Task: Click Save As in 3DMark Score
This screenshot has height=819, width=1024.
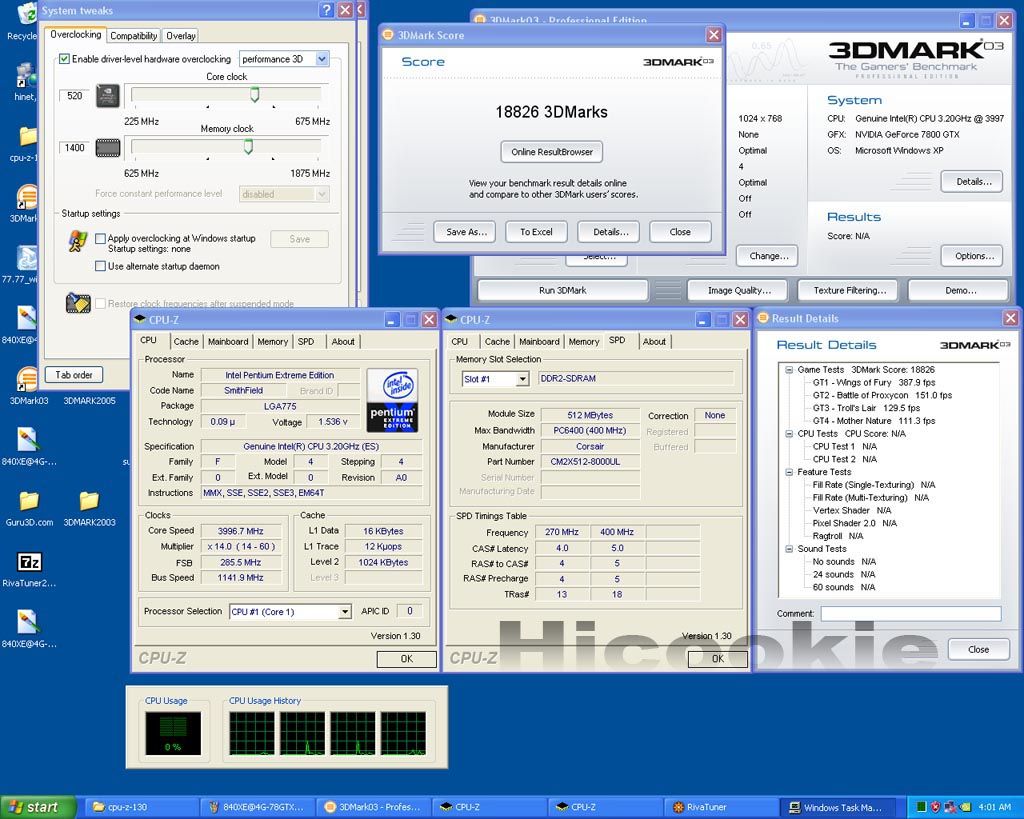Action: (x=465, y=232)
